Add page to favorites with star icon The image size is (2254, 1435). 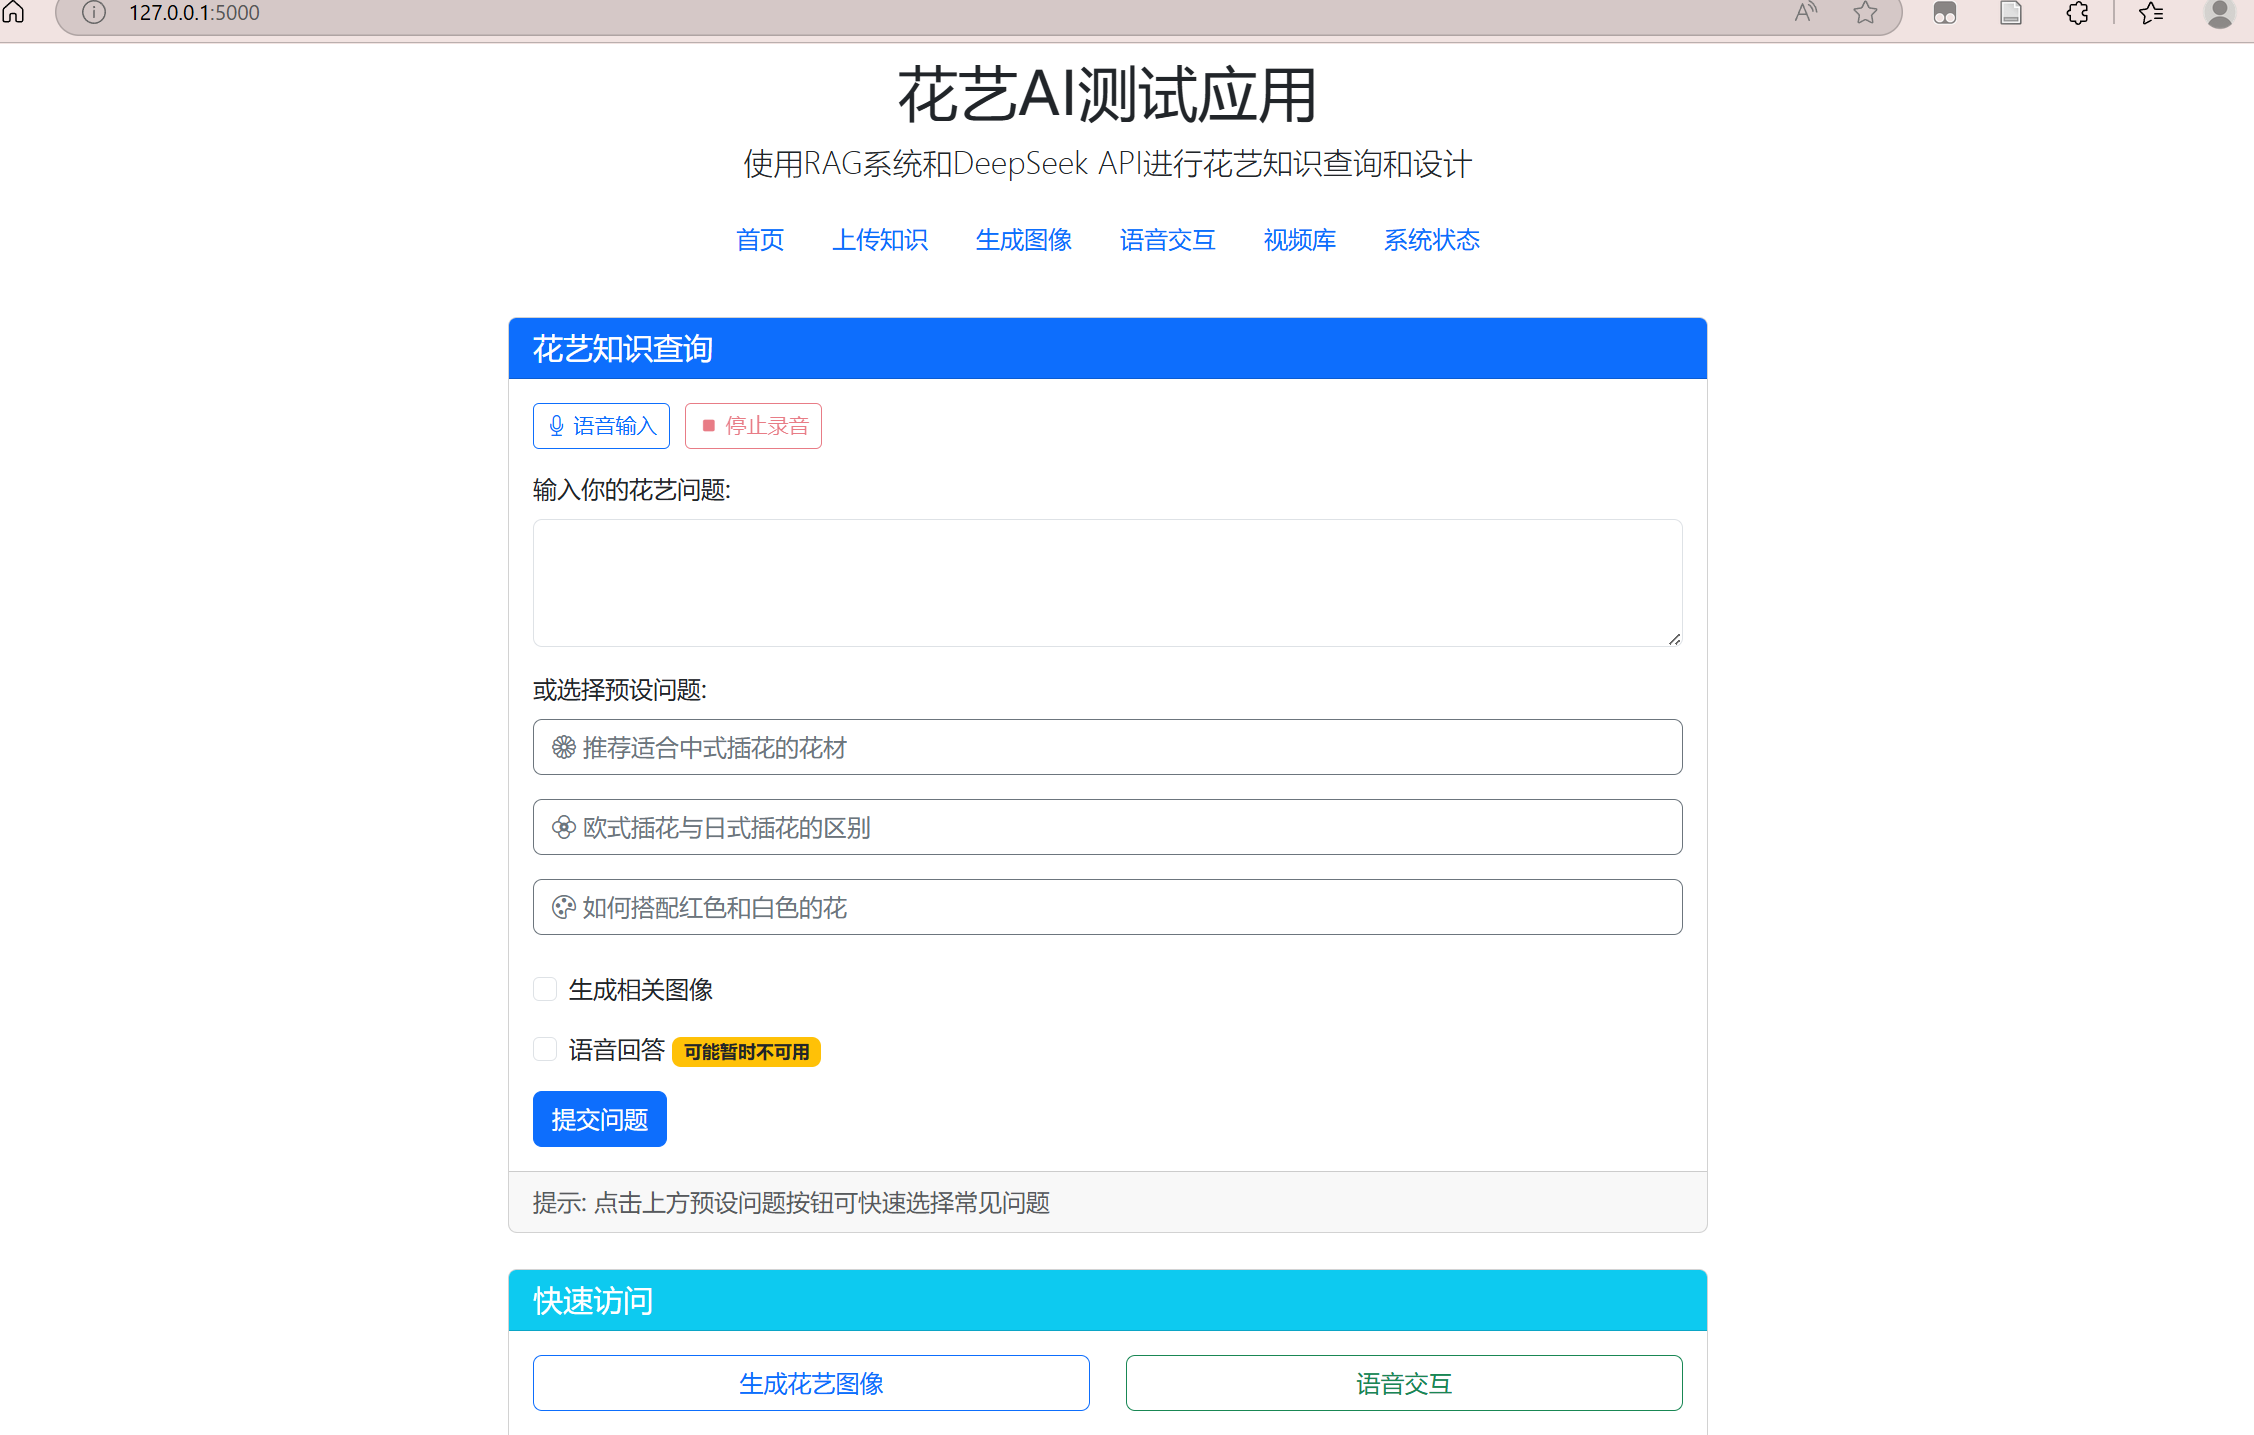pos(1865,13)
